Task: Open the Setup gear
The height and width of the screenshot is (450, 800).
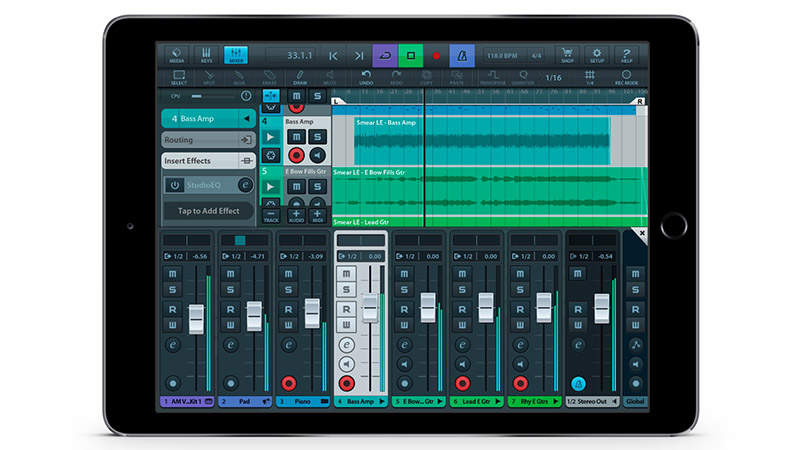Action: tap(597, 55)
